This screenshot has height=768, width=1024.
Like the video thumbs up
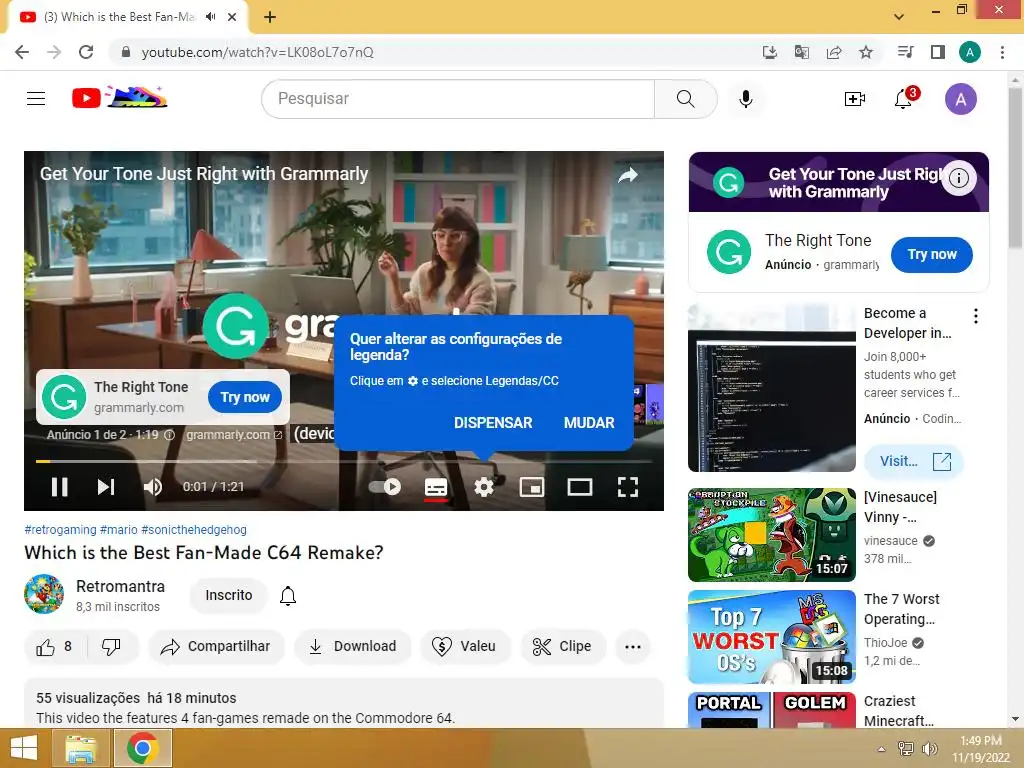pos(55,647)
